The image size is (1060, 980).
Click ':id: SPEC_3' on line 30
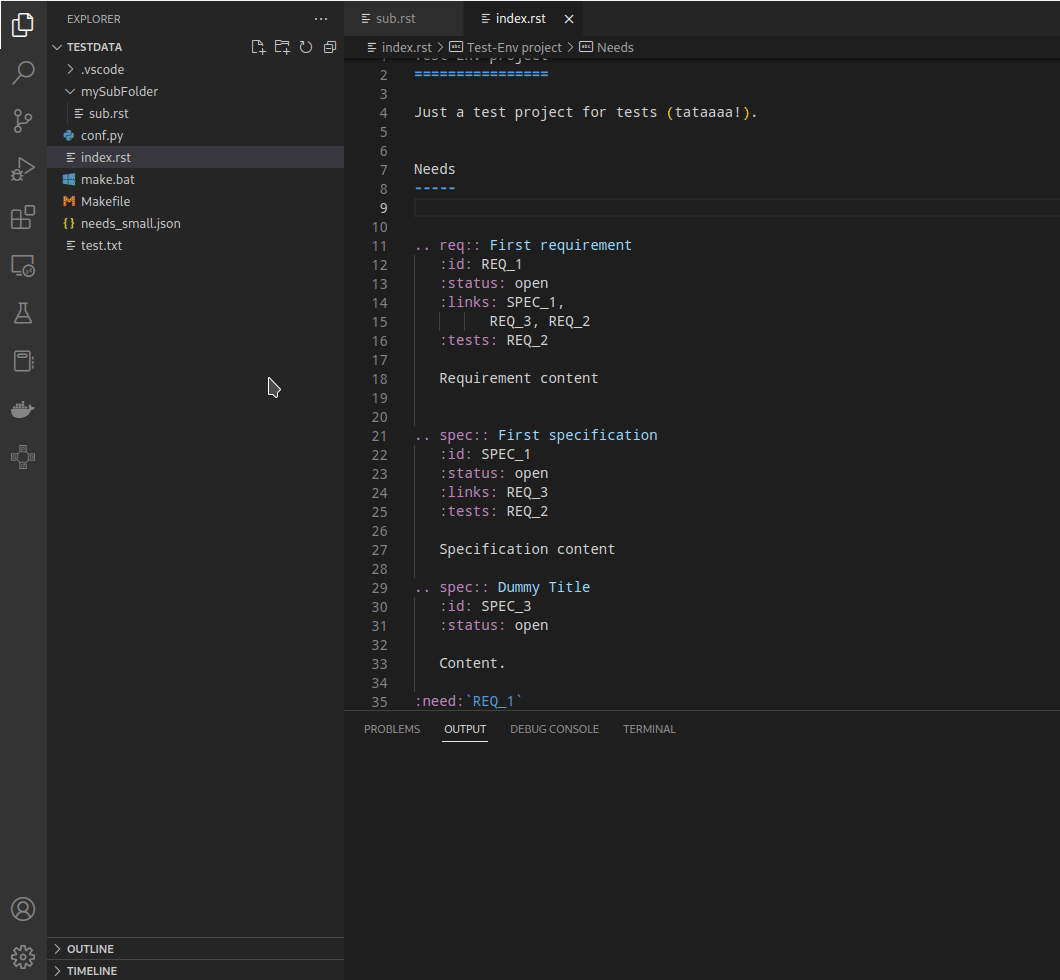pyautogui.click(x=485, y=606)
